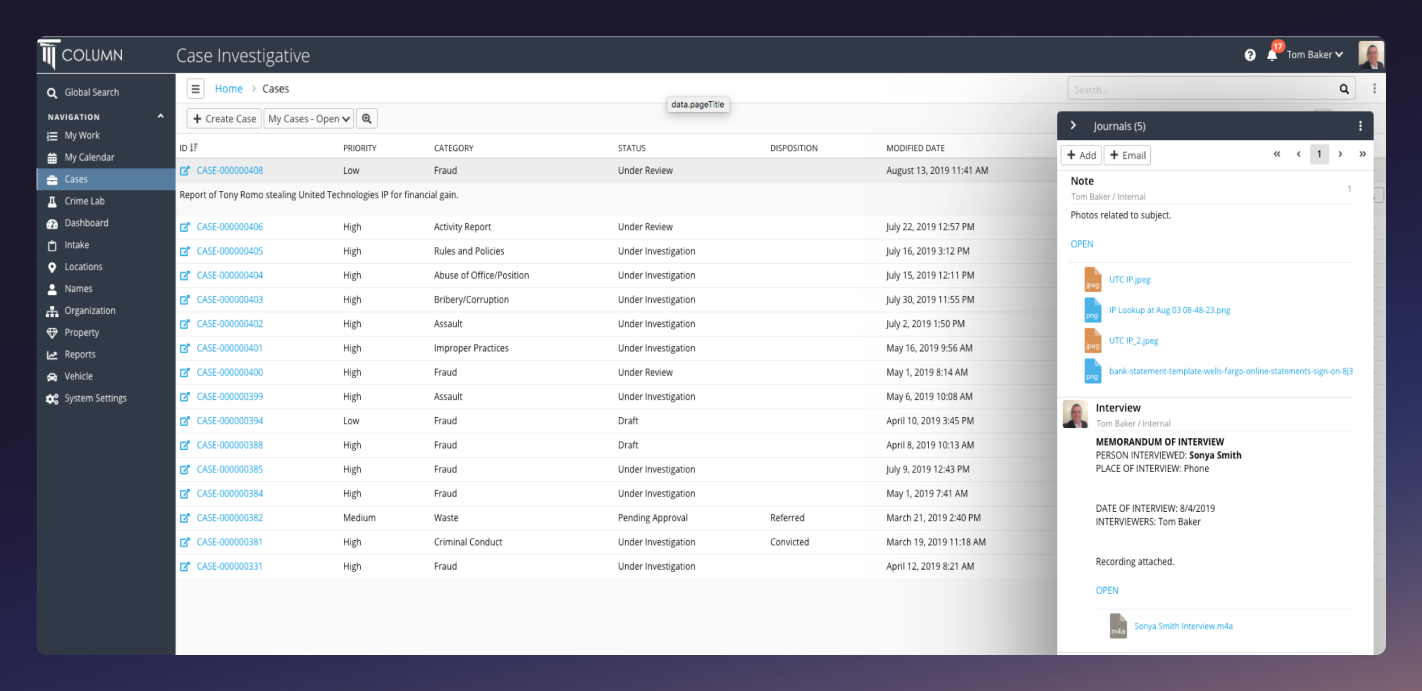Open the Sonya Smith Interview.m4a attachment
Screen dimensions: 1422x691
[1182, 625]
